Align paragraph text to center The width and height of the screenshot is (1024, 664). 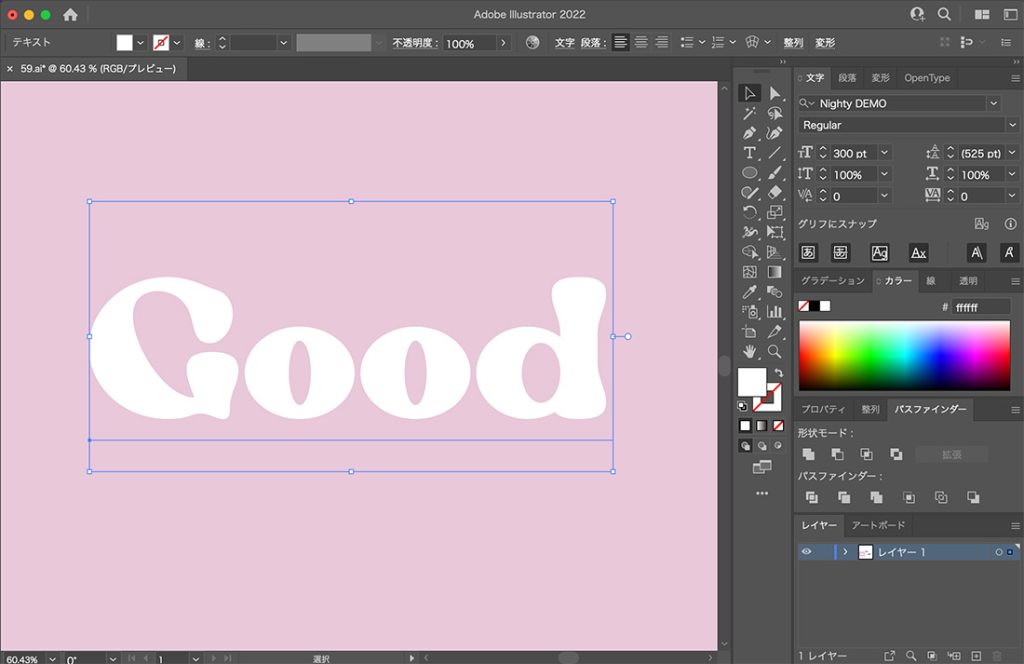coord(641,43)
